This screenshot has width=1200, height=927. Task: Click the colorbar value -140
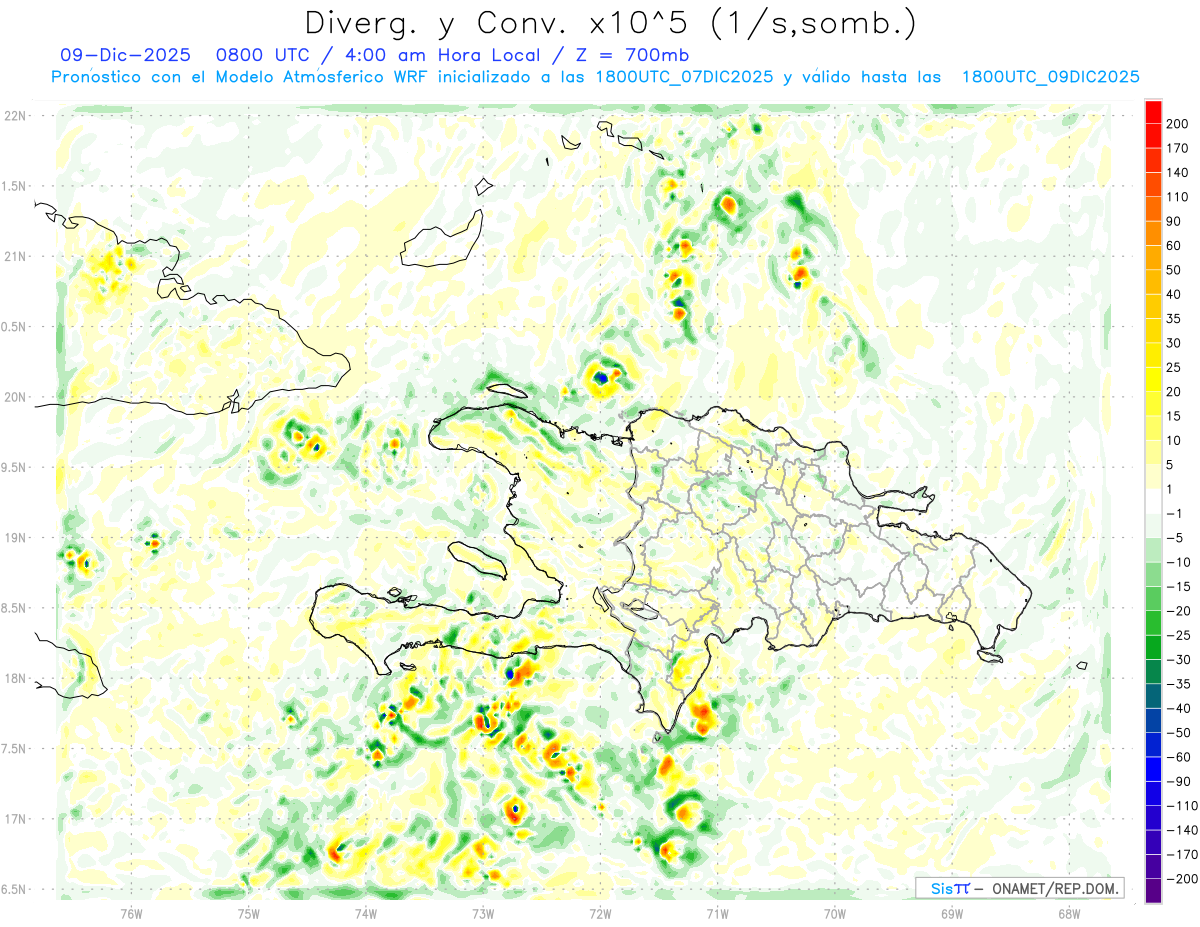tap(1182, 829)
